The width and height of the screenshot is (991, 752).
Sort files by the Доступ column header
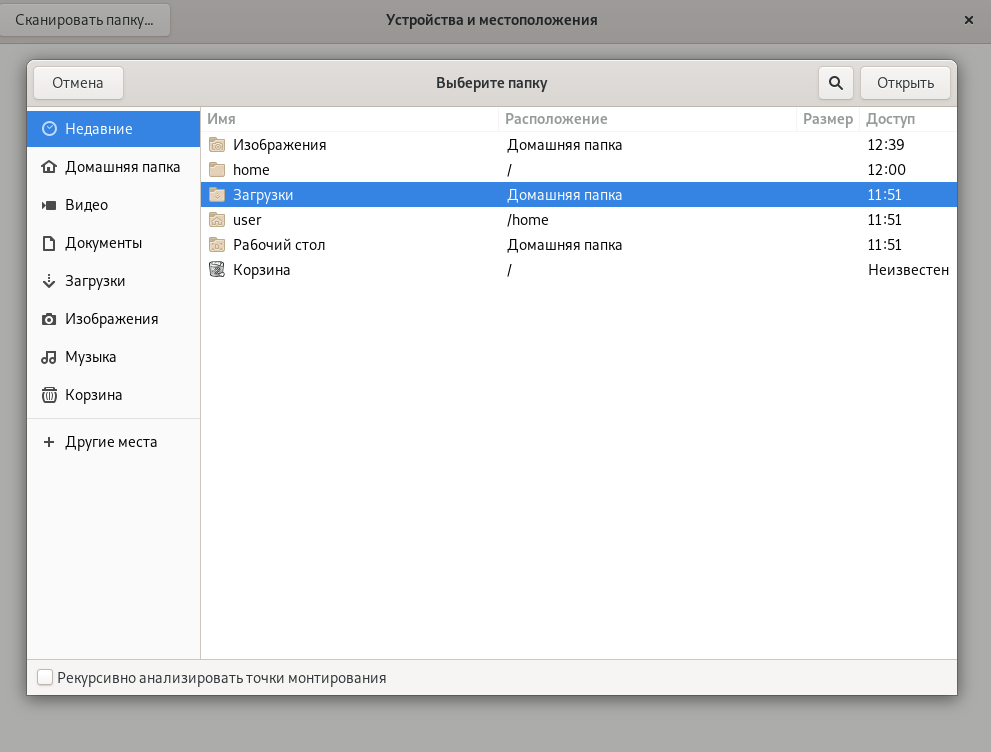[906, 119]
